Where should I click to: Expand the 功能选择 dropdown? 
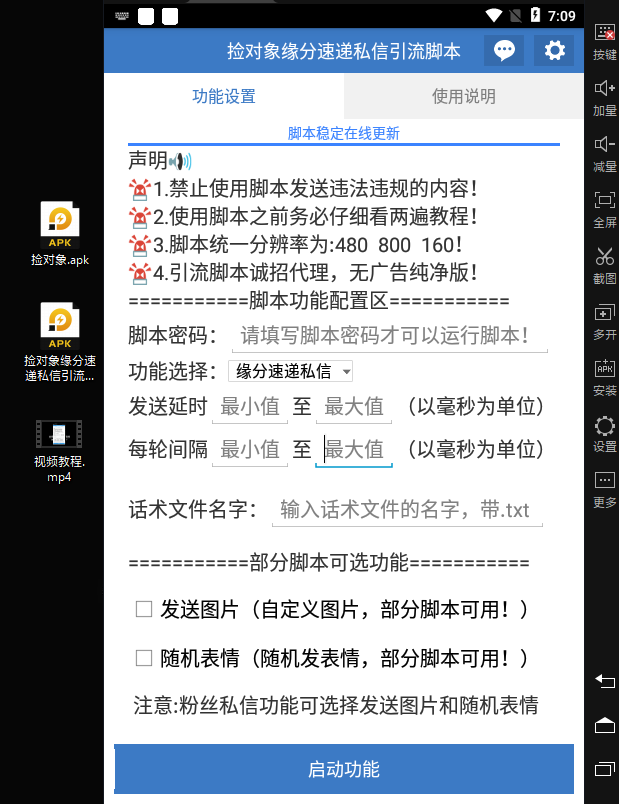pos(291,372)
